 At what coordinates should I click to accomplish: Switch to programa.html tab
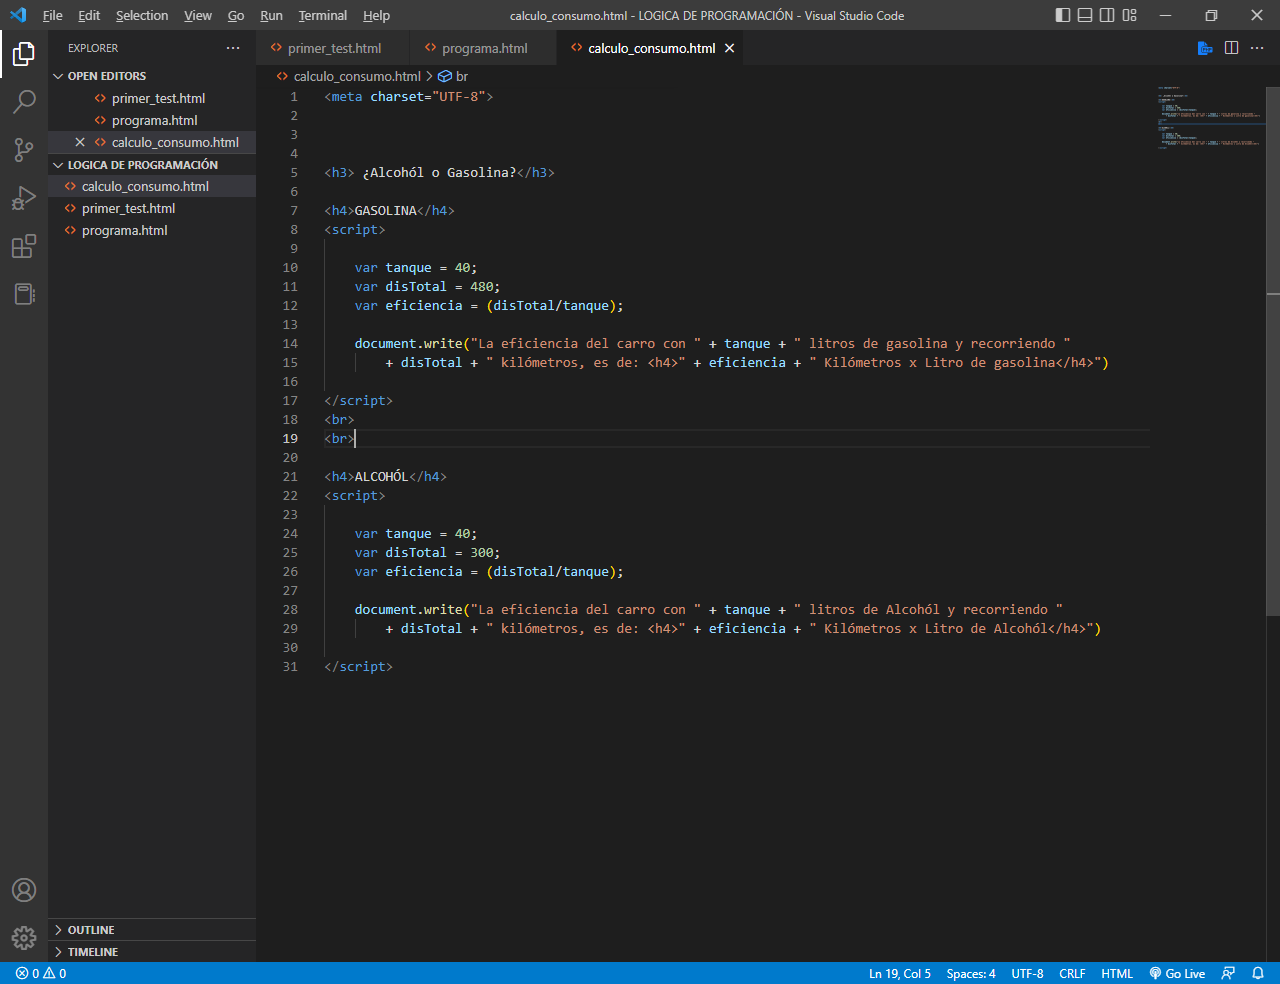tap(484, 48)
